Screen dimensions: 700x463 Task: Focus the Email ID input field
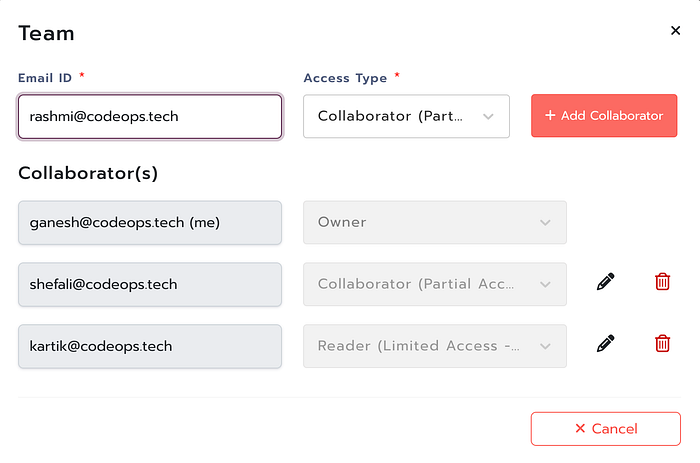[x=150, y=116]
